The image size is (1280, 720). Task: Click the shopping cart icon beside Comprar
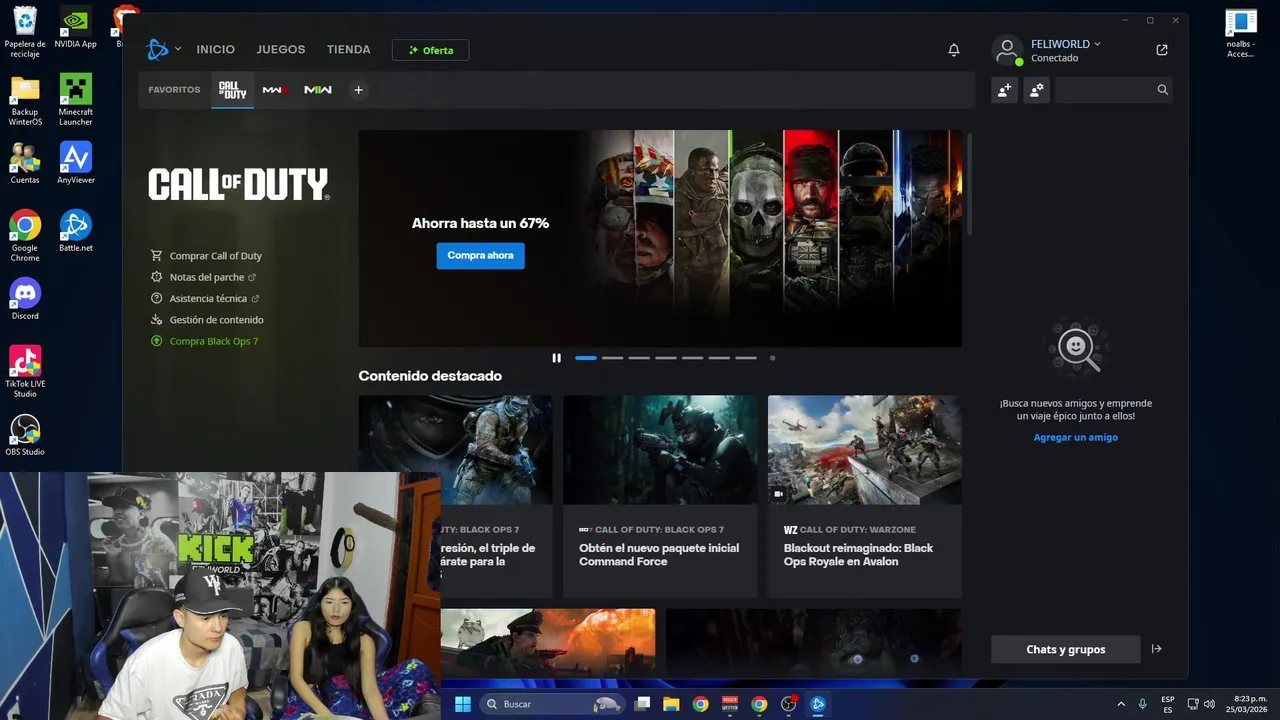click(156, 256)
